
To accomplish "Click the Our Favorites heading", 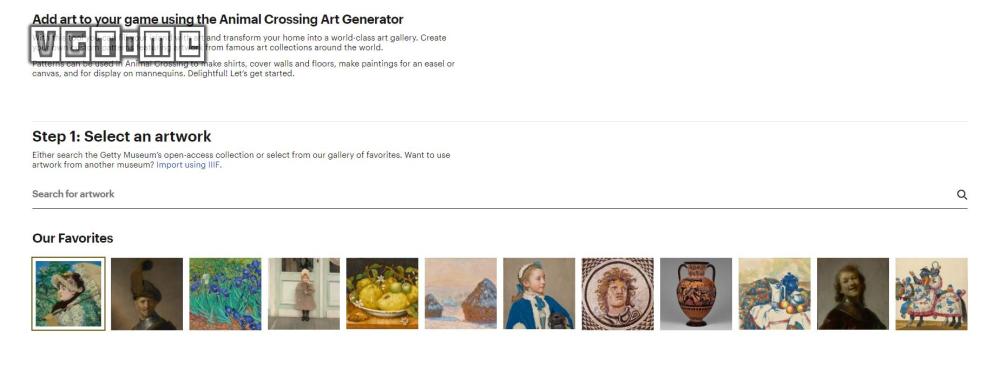I will pos(73,238).
